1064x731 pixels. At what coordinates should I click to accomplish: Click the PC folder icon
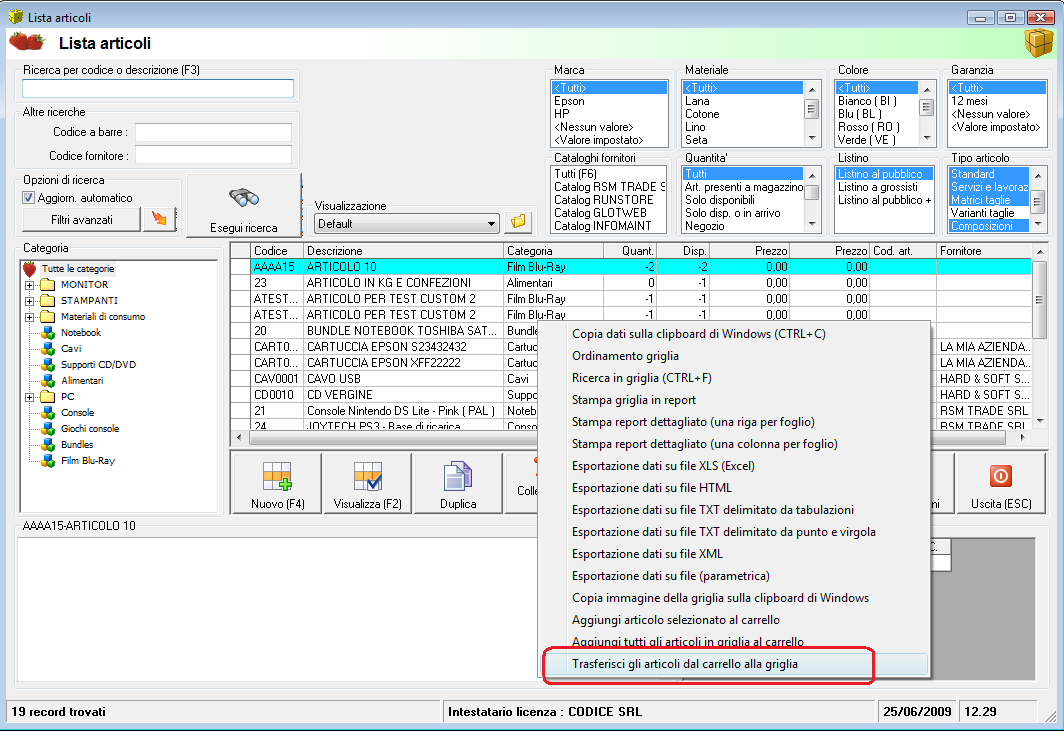tap(48, 396)
